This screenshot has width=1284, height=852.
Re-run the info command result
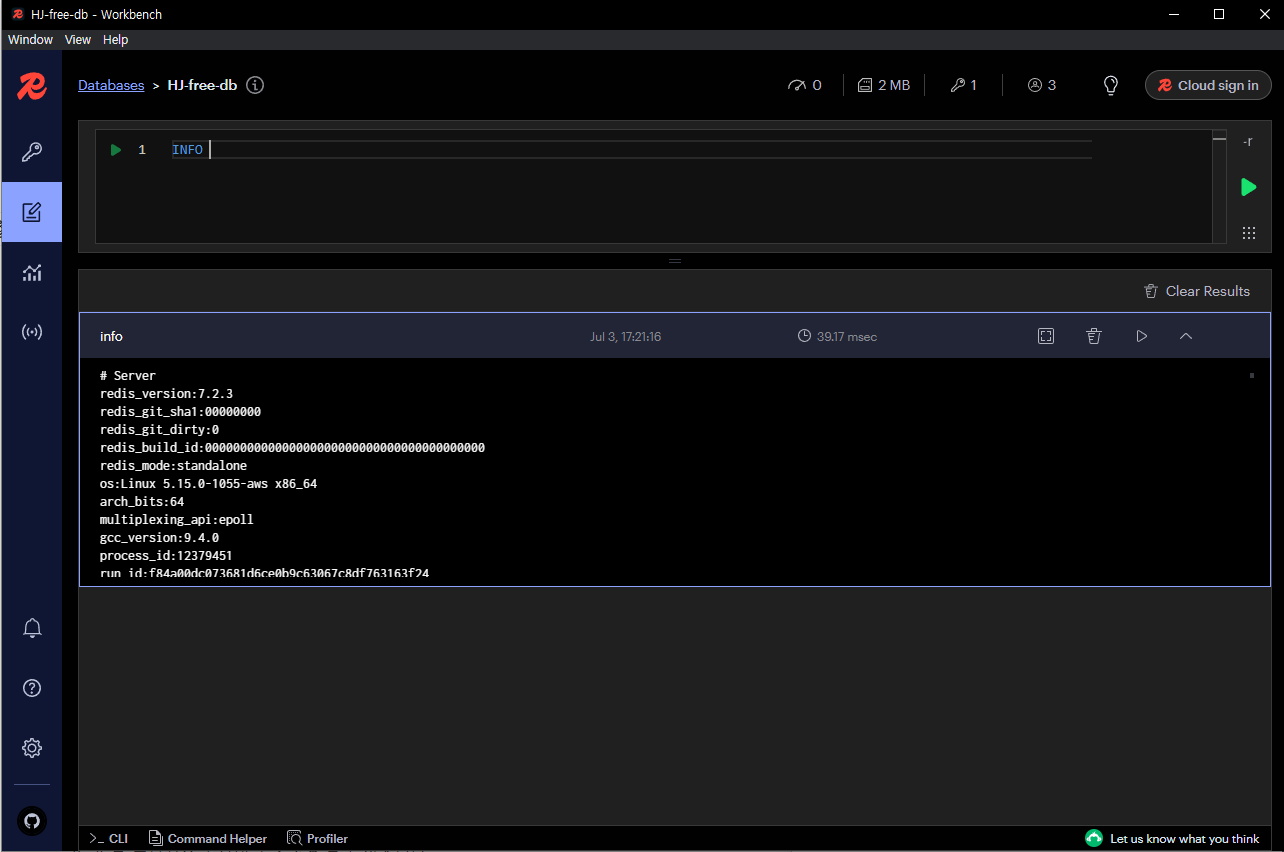tap(1141, 336)
